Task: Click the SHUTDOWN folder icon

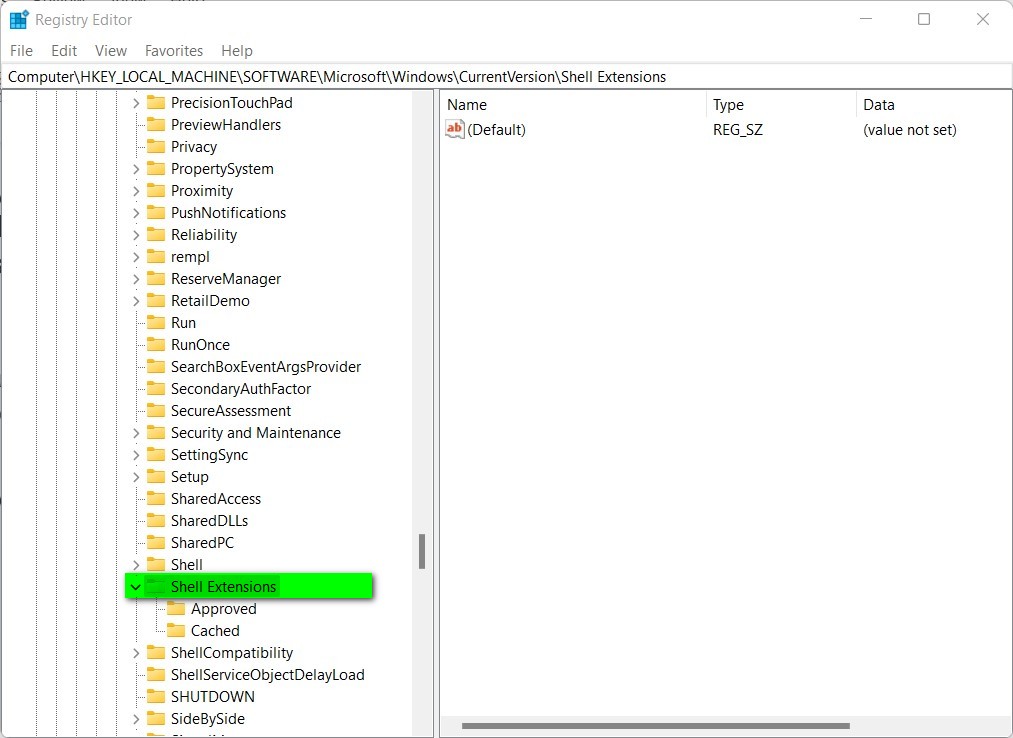Action: tap(156, 696)
